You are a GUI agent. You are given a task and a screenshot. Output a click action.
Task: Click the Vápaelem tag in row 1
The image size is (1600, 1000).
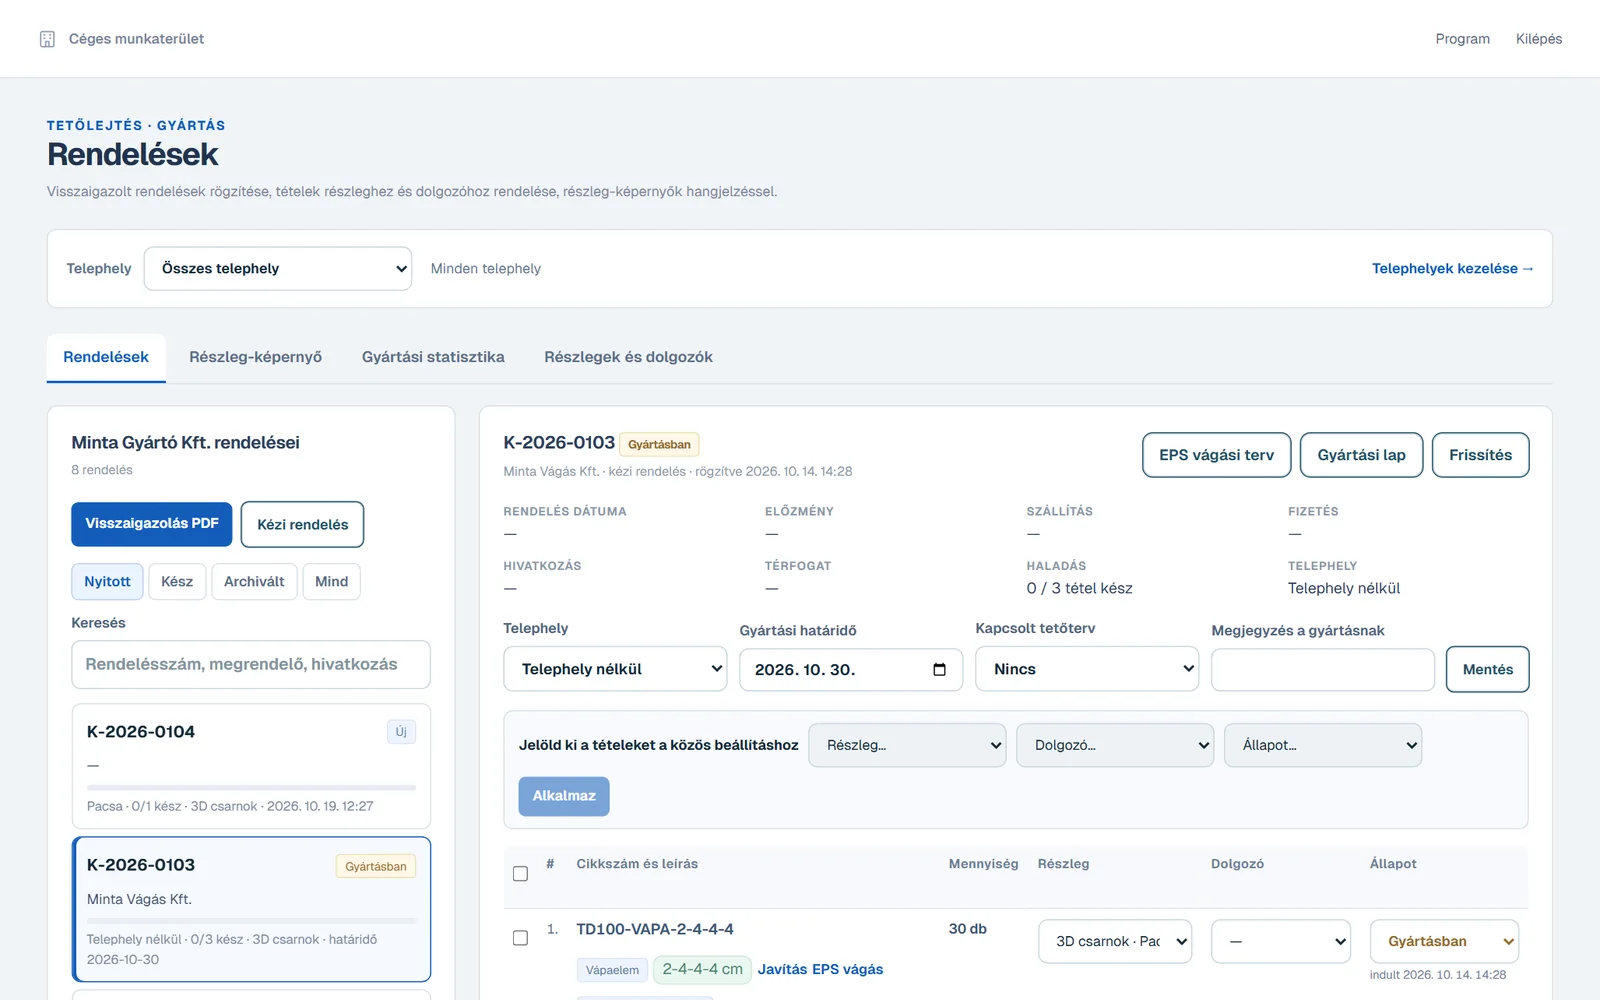pos(612,970)
